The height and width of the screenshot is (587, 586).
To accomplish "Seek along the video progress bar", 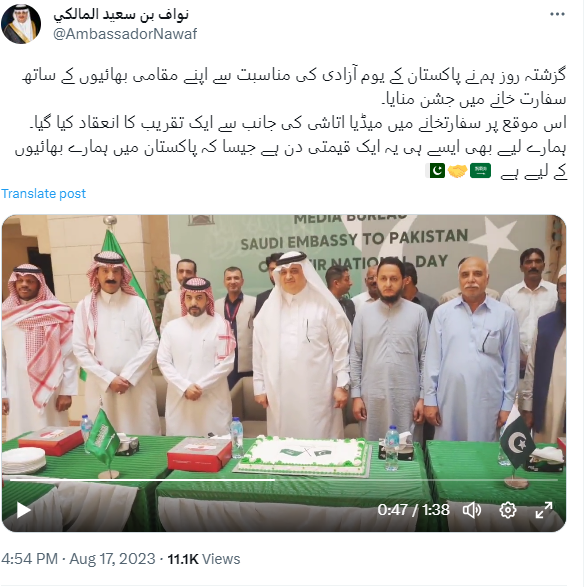I will (284, 480).
